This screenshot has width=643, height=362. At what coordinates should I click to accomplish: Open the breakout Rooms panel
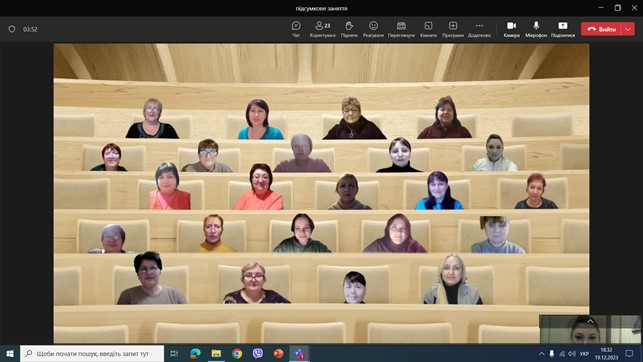pos(428,29)
